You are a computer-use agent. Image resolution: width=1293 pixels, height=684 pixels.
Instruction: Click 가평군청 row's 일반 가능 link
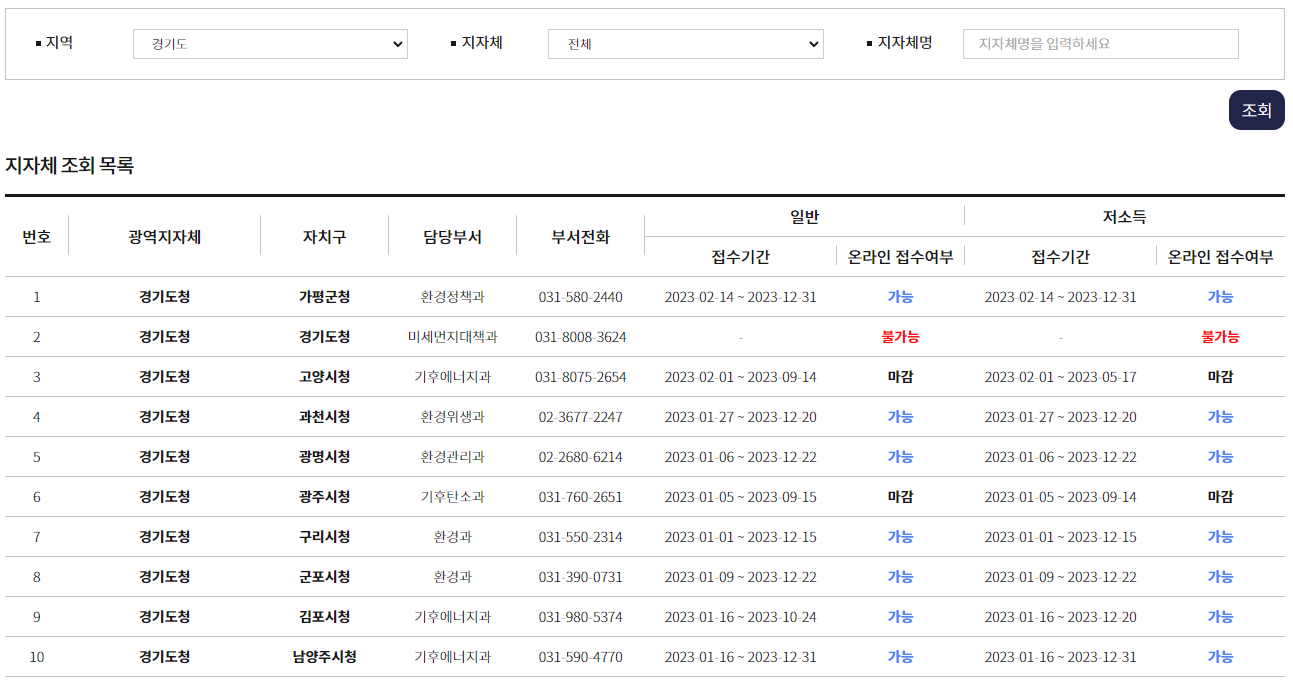900,297
